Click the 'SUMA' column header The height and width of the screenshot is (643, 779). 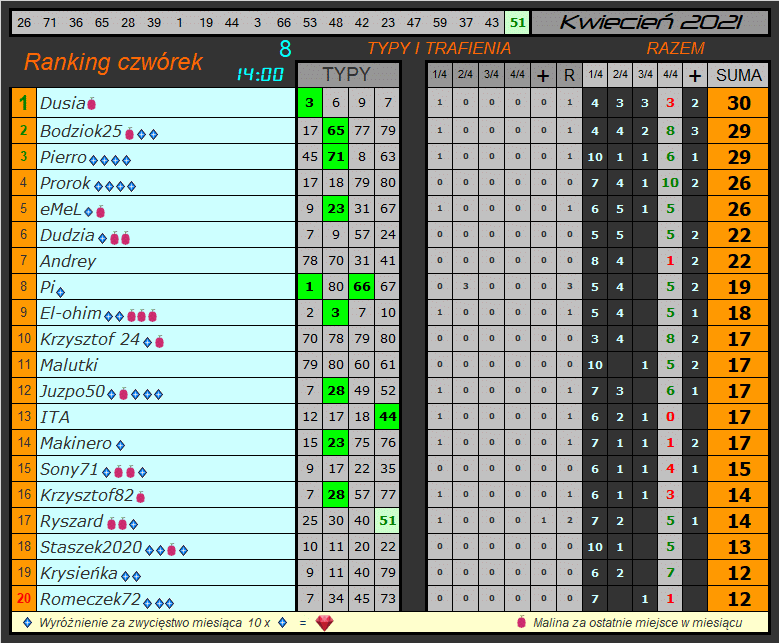(x=738, y=76)
